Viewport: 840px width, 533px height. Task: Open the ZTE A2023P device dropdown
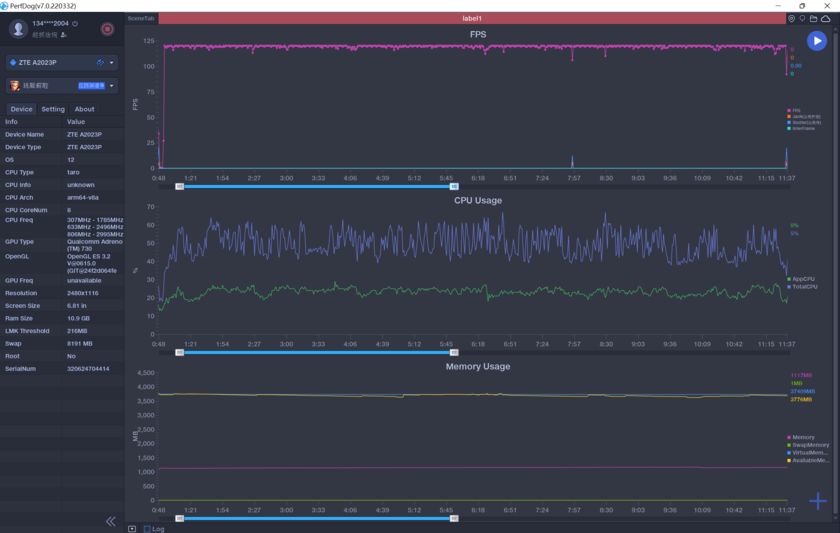click(x=111, y=63)
